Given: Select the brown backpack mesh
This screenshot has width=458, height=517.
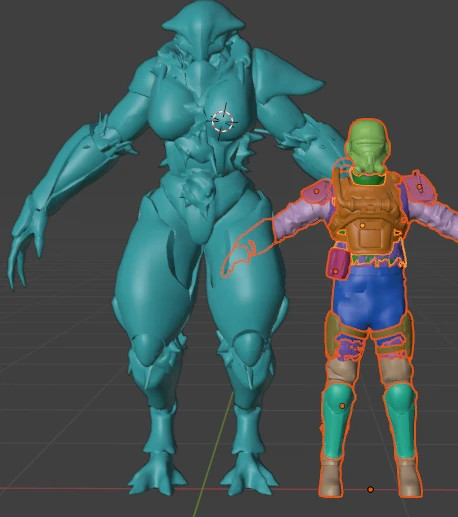Looking at the screenshot, I should pos(368,213).
